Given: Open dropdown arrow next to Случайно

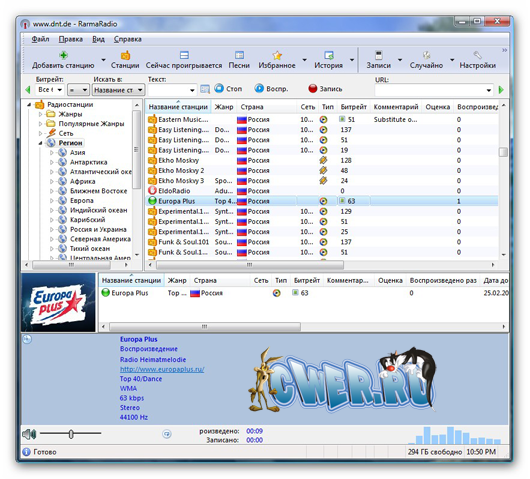Looking at the screenshot, I should [x=452, y=60].
